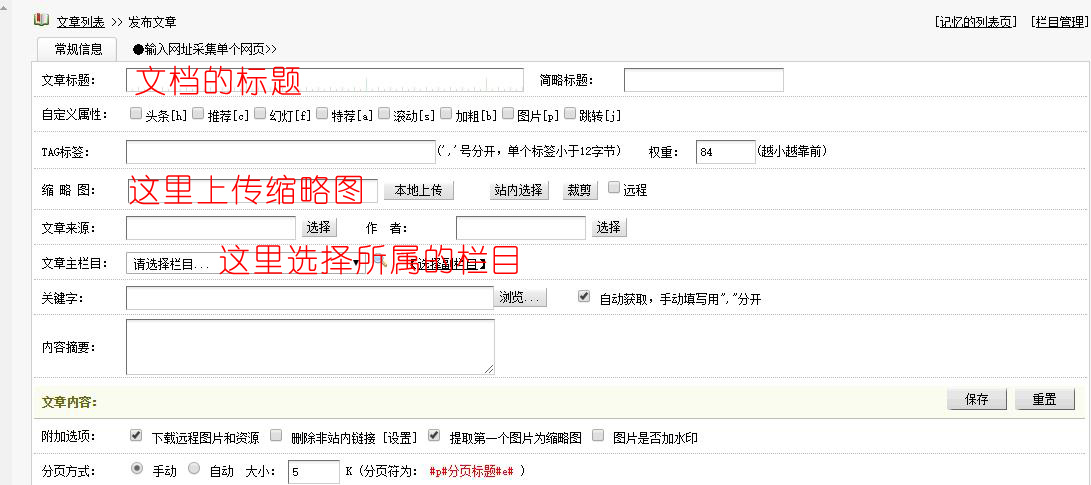Screen dimensions: 1091x485
Task: Toggle 自动获取 keywords checkbox
Action: click(x=584, y=296)
